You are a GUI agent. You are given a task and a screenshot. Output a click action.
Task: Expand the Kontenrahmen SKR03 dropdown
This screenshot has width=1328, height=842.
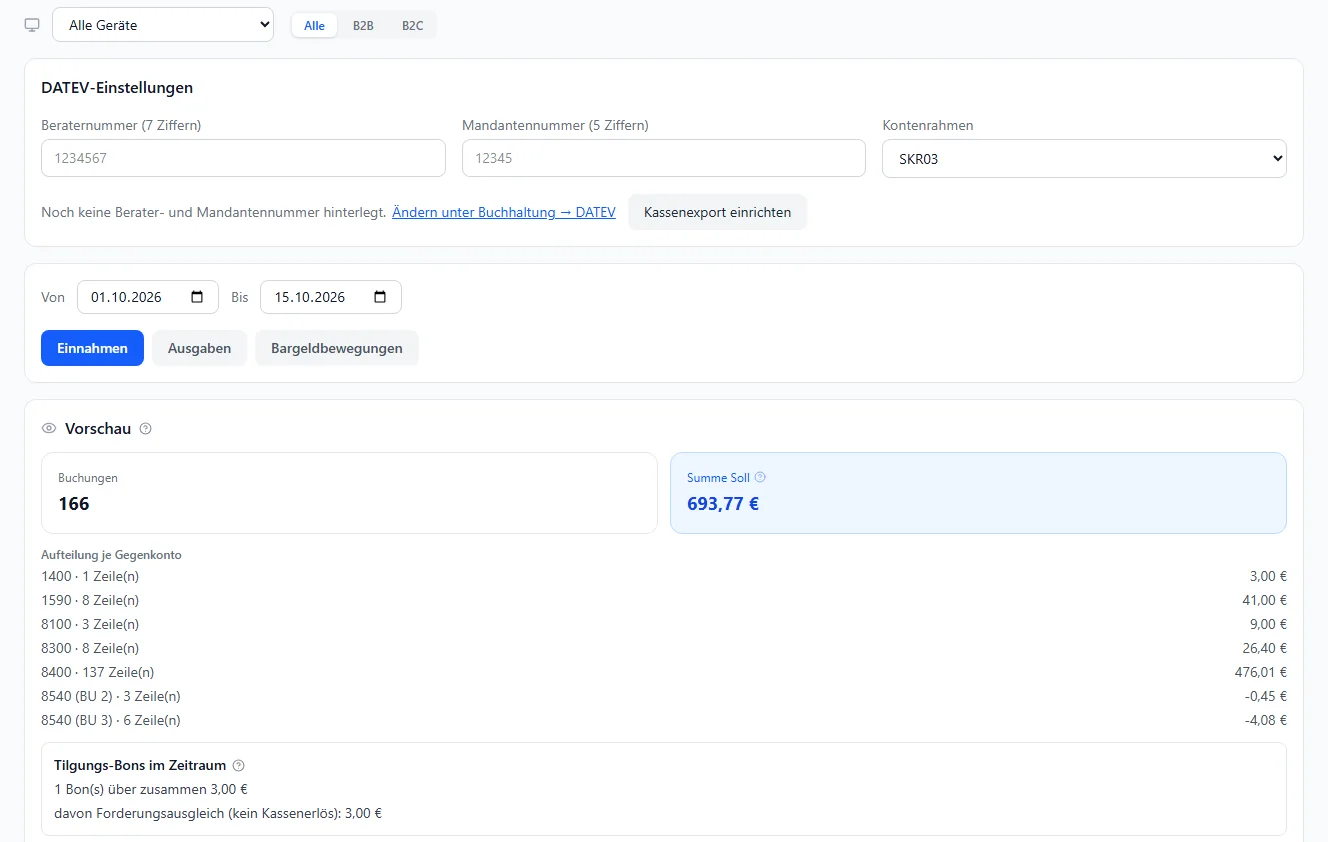tap(1084, 158)
